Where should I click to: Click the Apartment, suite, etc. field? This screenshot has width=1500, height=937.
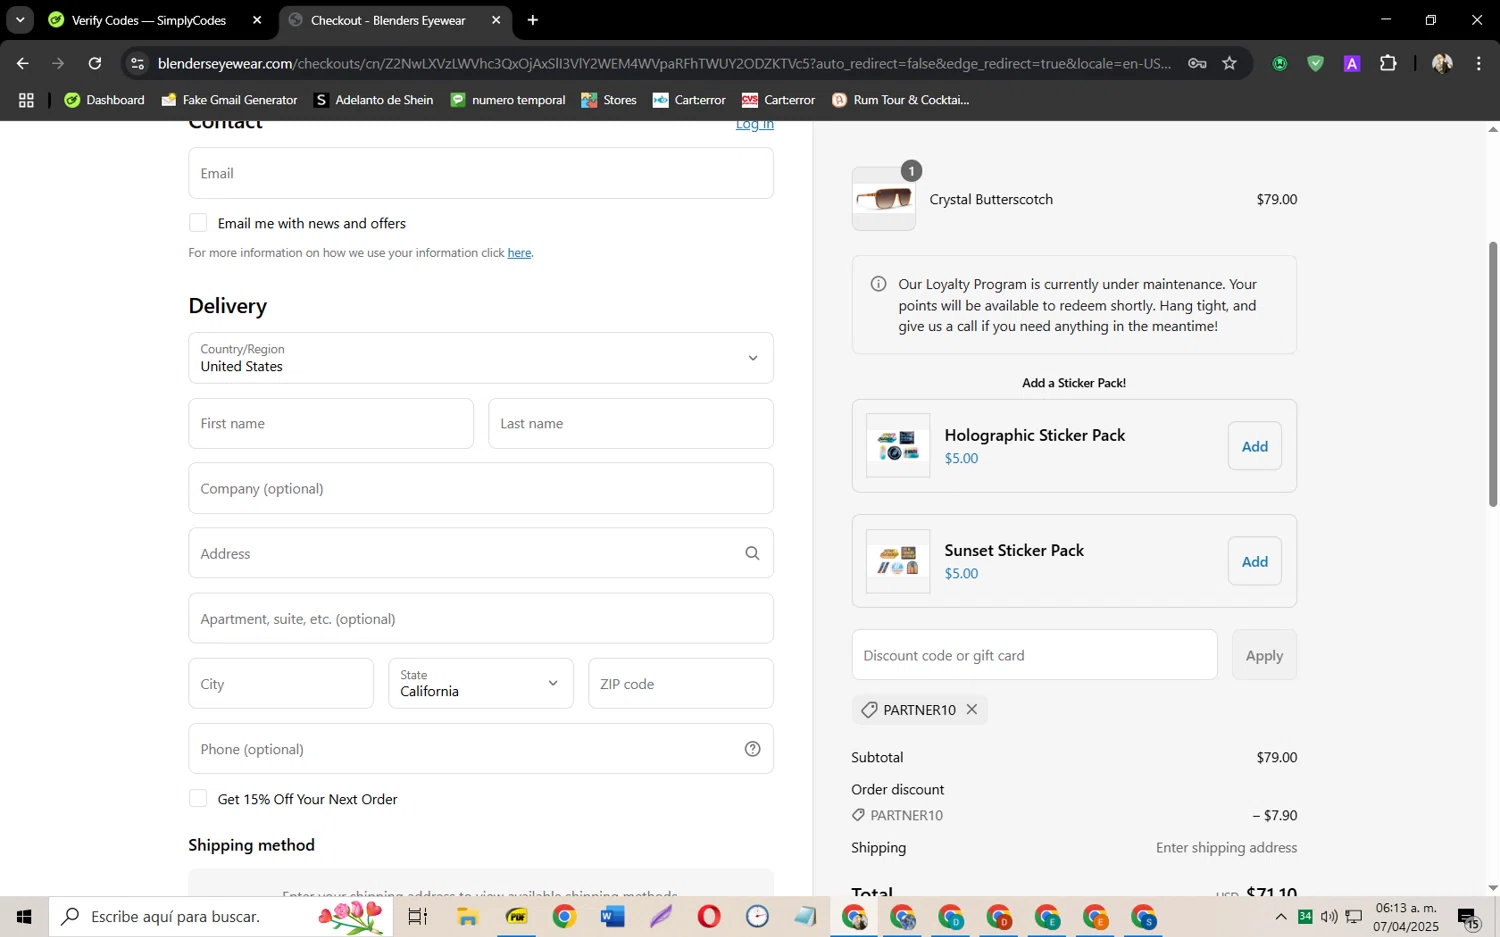point(481,618)
